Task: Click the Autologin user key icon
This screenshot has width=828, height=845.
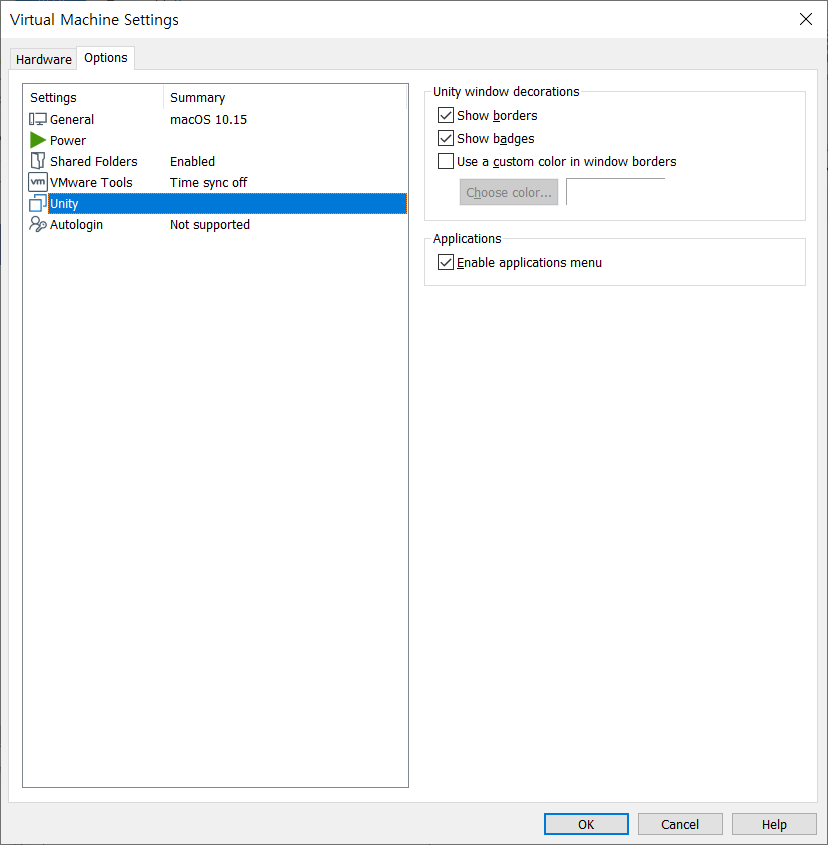Action: (x=38, y=224)
